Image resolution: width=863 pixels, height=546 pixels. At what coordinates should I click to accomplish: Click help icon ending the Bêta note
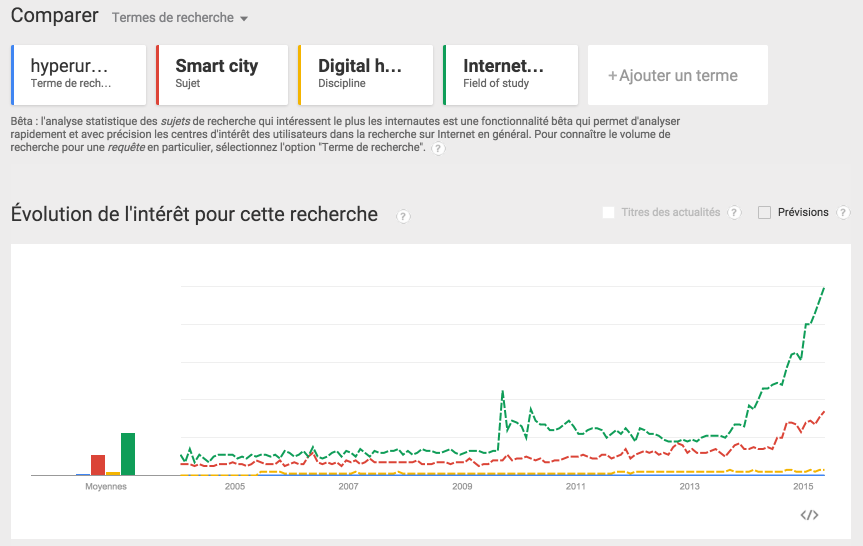click(x=438, y=148)
